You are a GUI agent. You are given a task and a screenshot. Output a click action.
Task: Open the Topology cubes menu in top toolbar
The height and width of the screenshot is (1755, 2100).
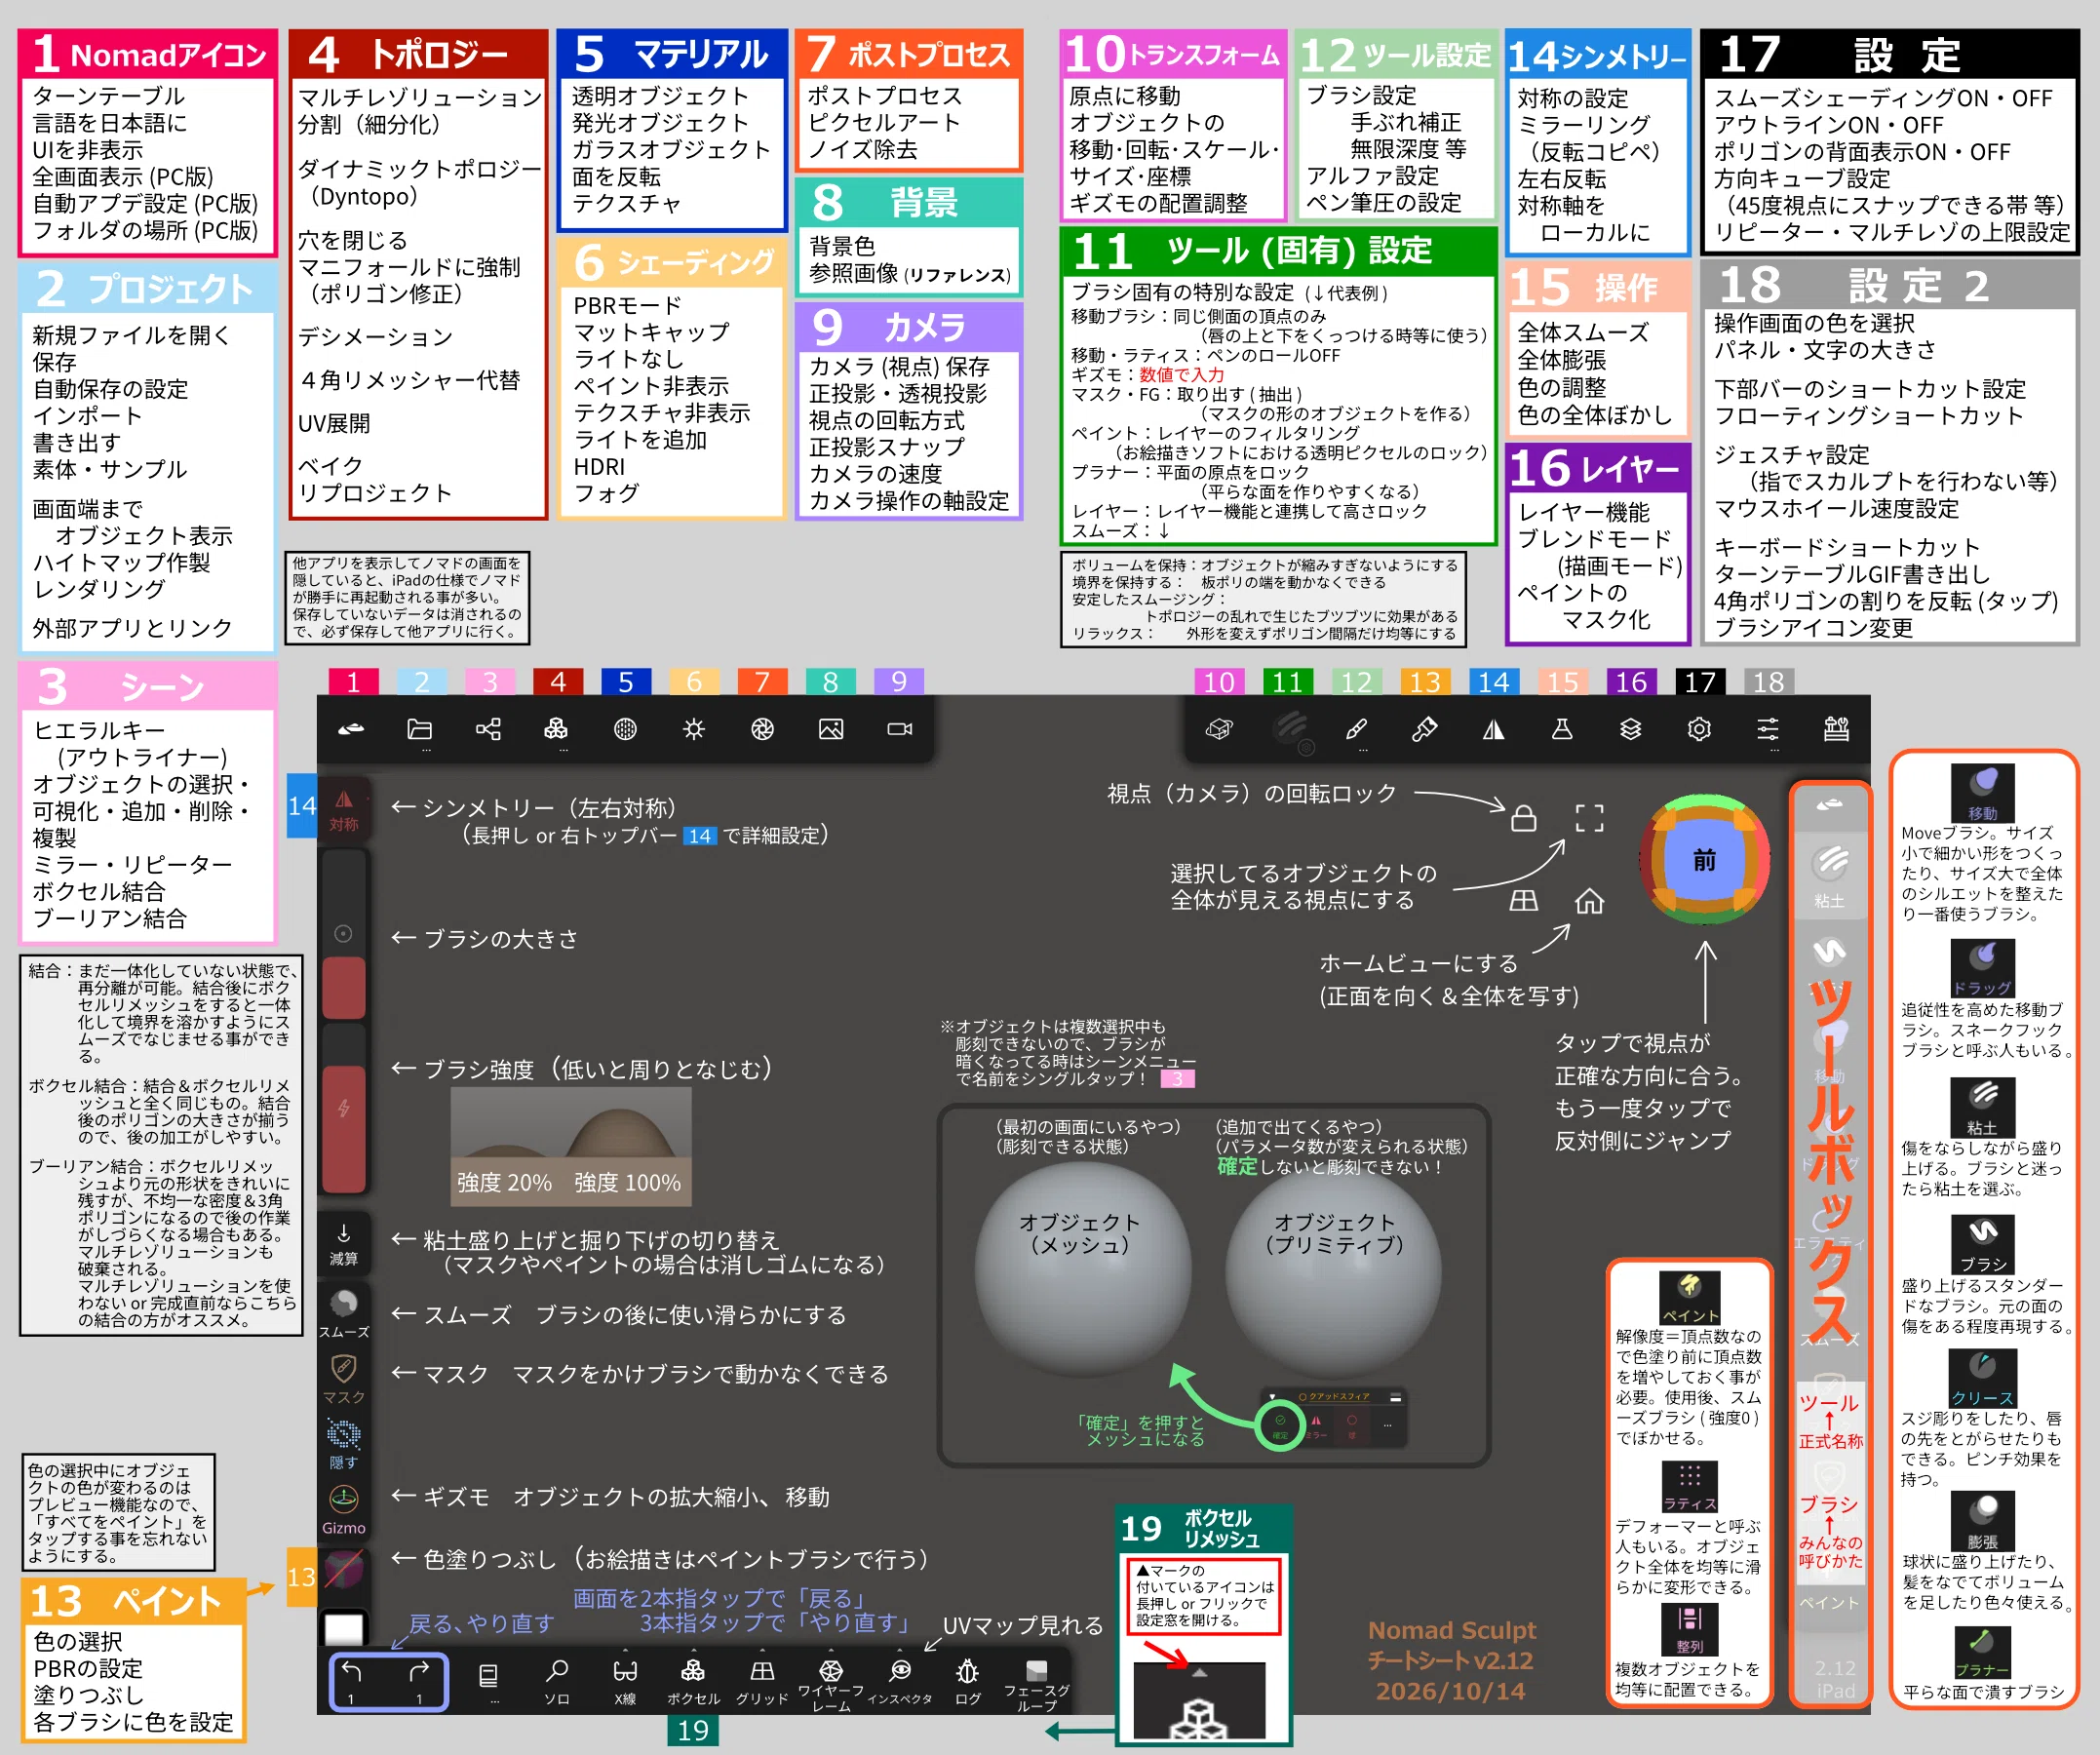(556, 729)
